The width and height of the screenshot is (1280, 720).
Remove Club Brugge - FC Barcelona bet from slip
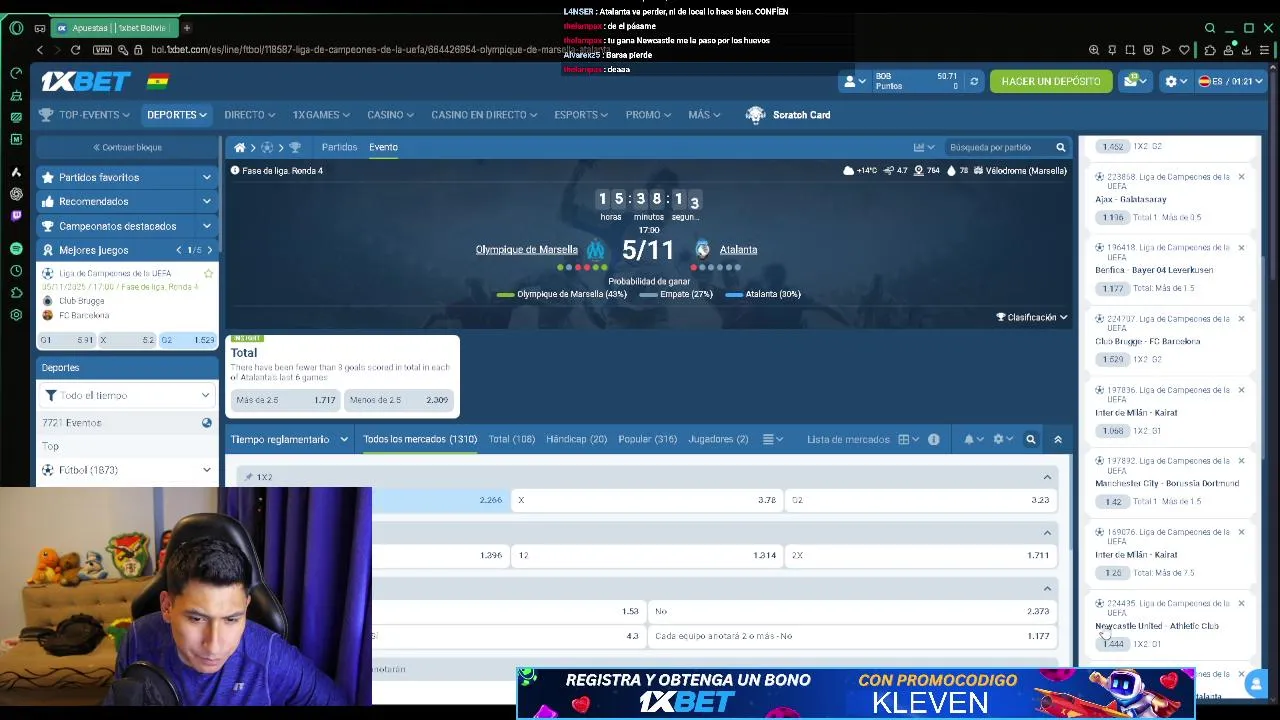(1241, 319)
